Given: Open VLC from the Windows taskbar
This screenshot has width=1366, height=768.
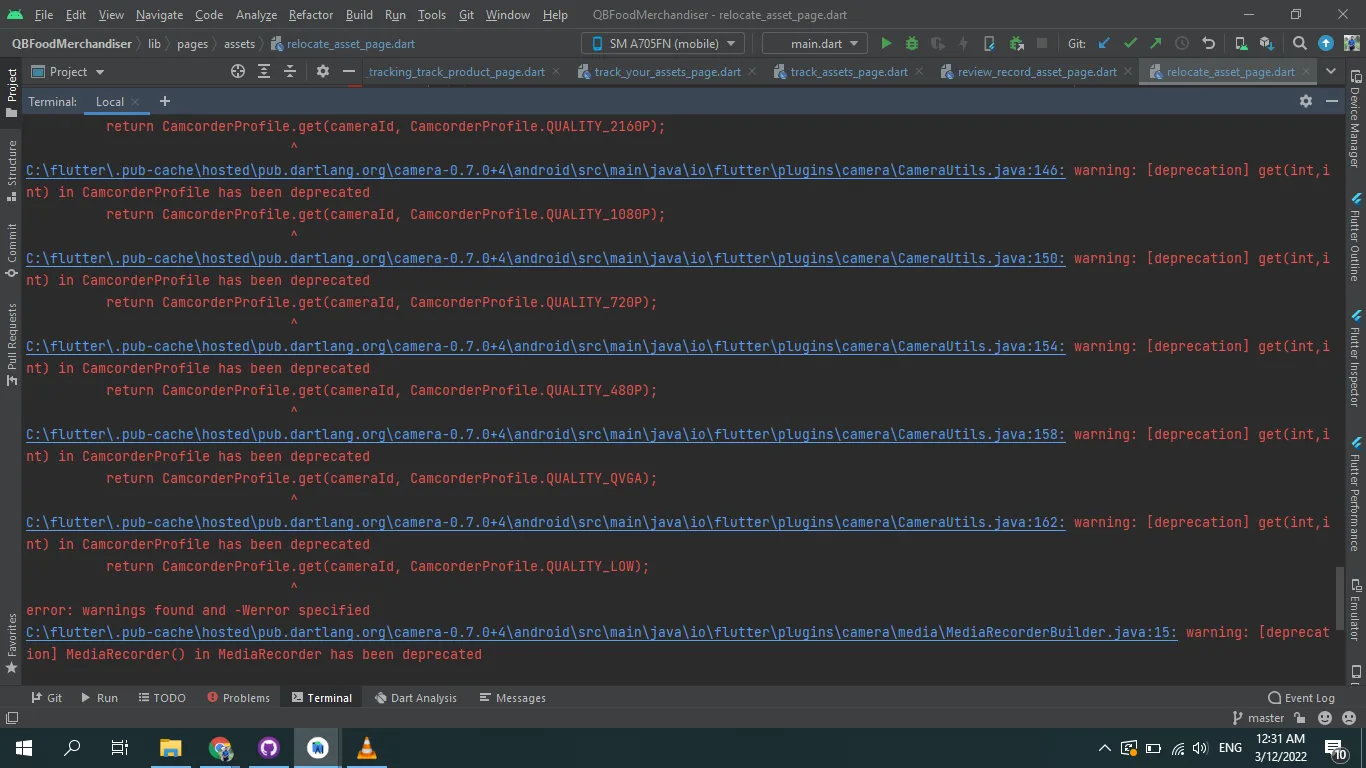Looking at the screenshot, I should coord(367,748).
